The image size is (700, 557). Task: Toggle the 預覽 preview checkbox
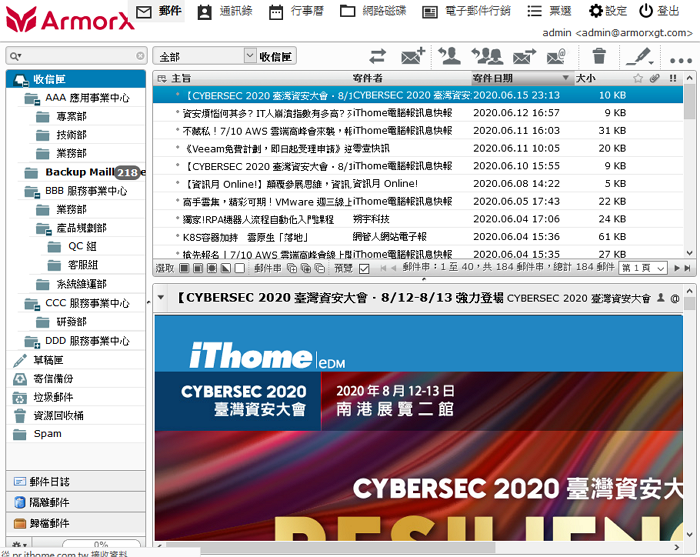coord(364,269)
